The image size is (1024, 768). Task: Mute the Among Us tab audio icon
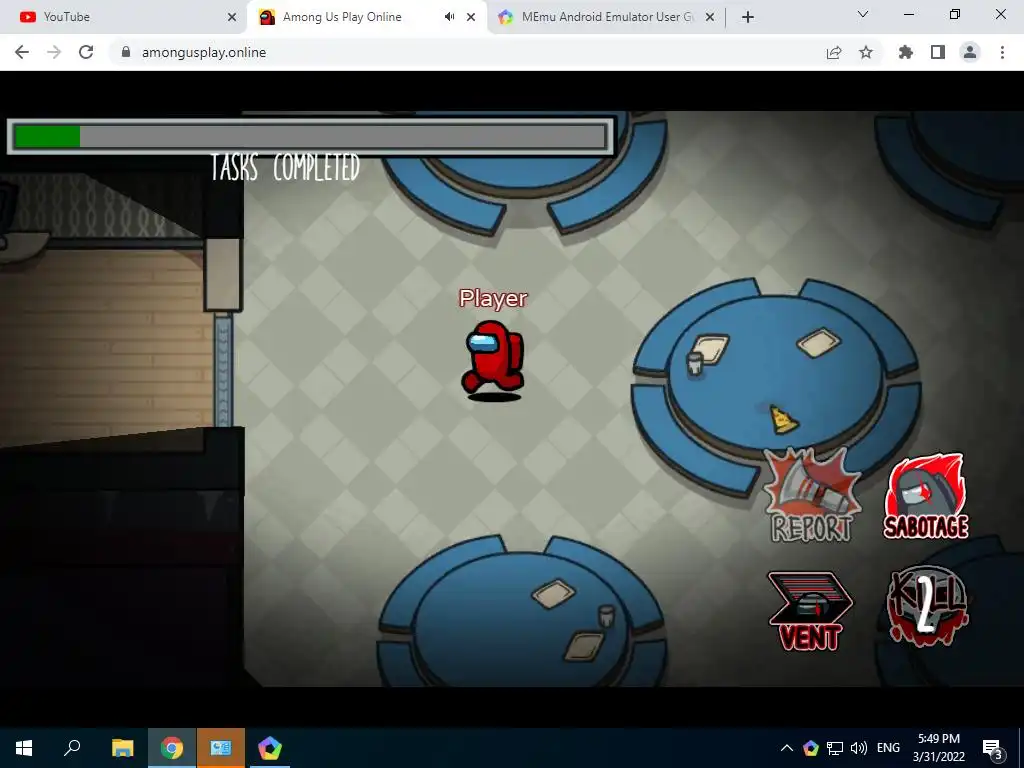tap(449, 17)
